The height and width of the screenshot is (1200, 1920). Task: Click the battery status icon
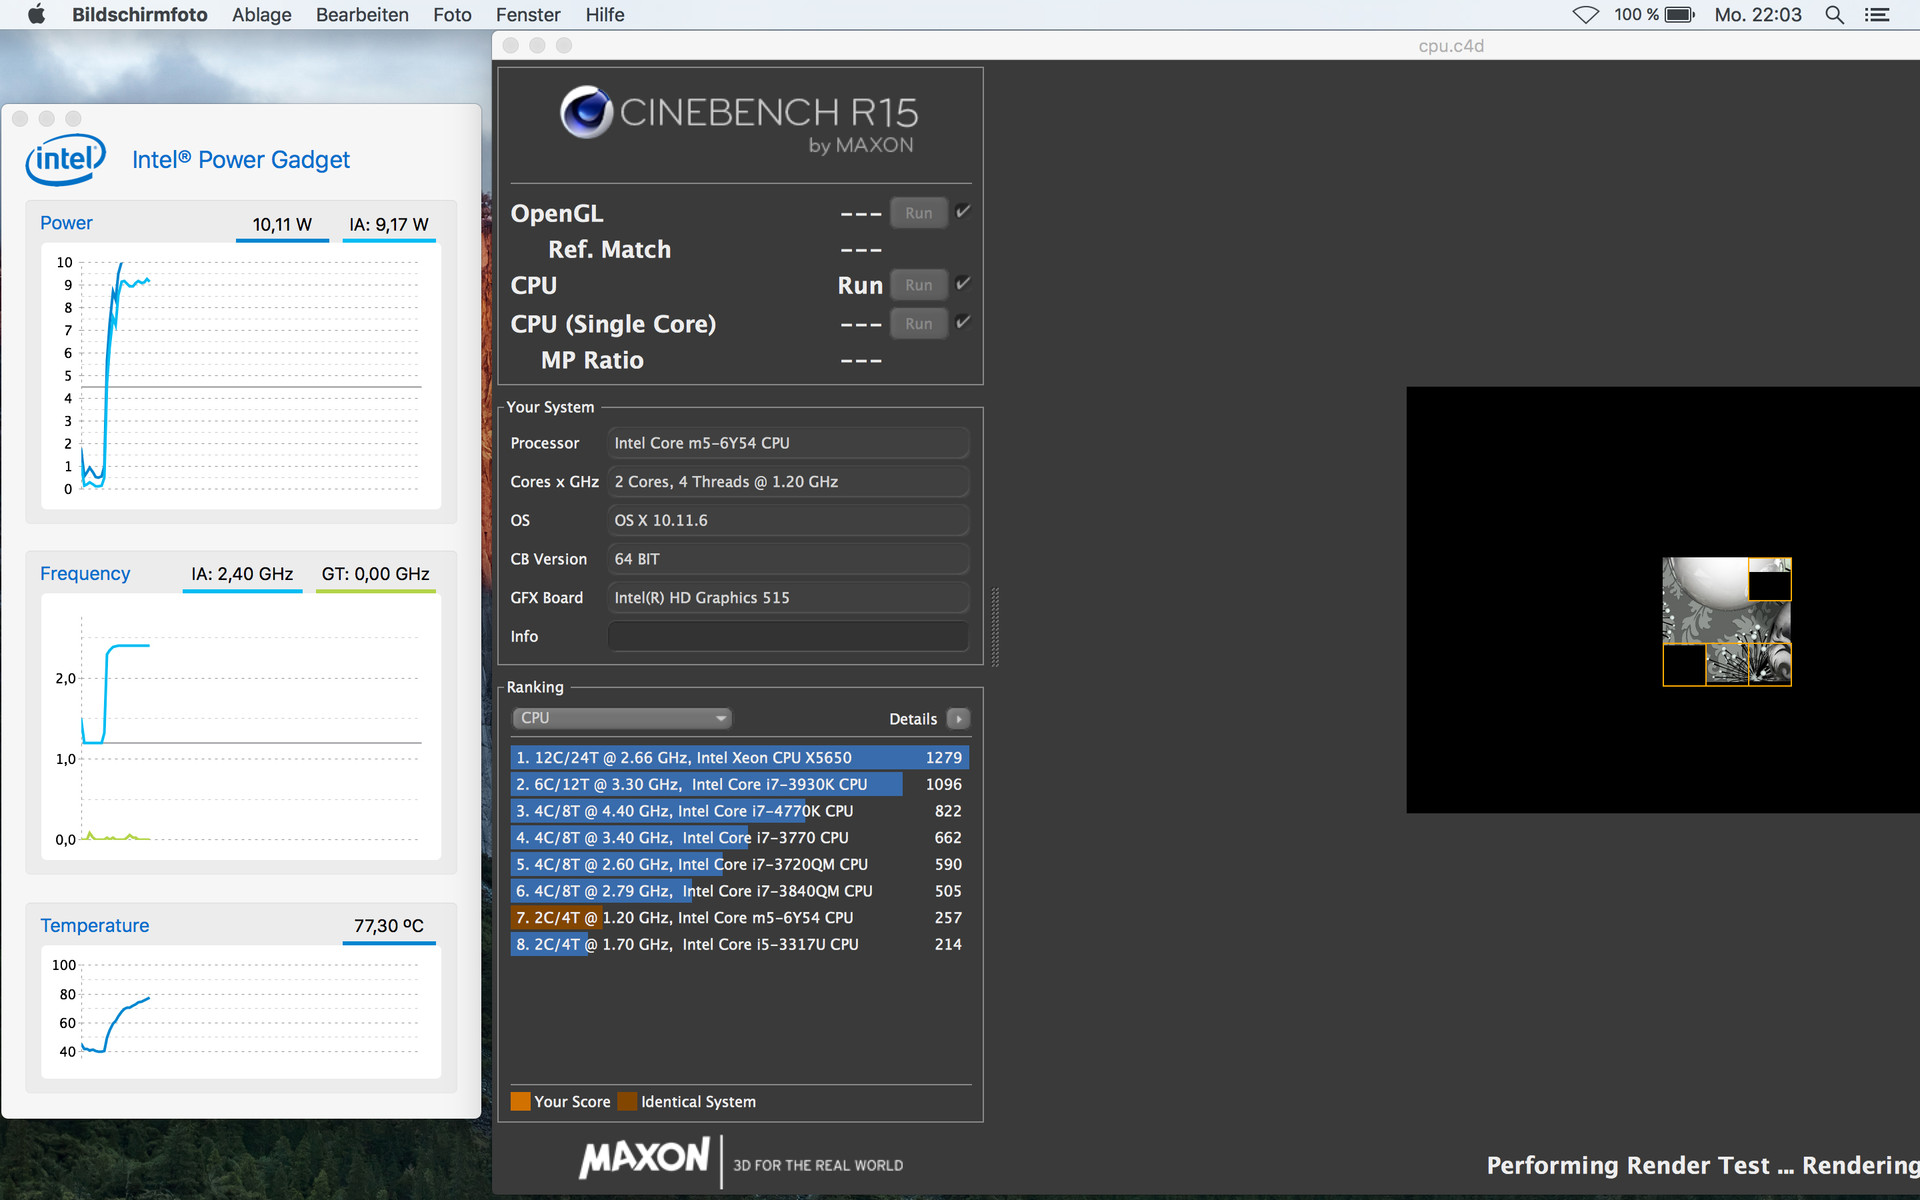pyautogui.click(x=1679, y=14)
